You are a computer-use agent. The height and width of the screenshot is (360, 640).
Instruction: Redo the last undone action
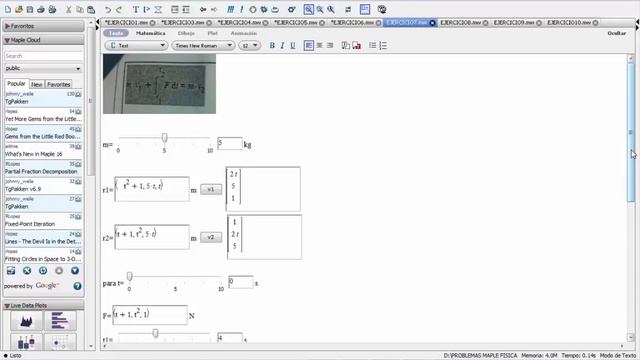(119, 9)
